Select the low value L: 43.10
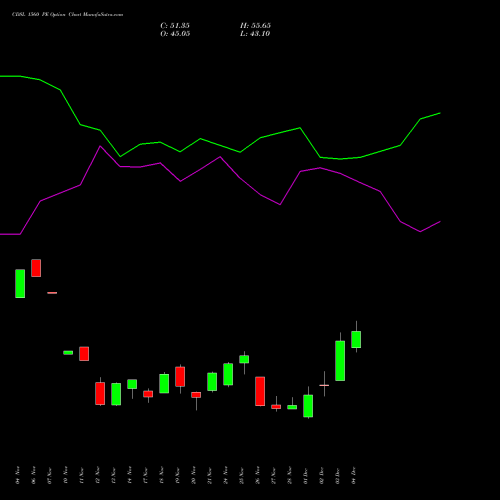This screenshot has width=500, height=500. (x=255, y=34)
